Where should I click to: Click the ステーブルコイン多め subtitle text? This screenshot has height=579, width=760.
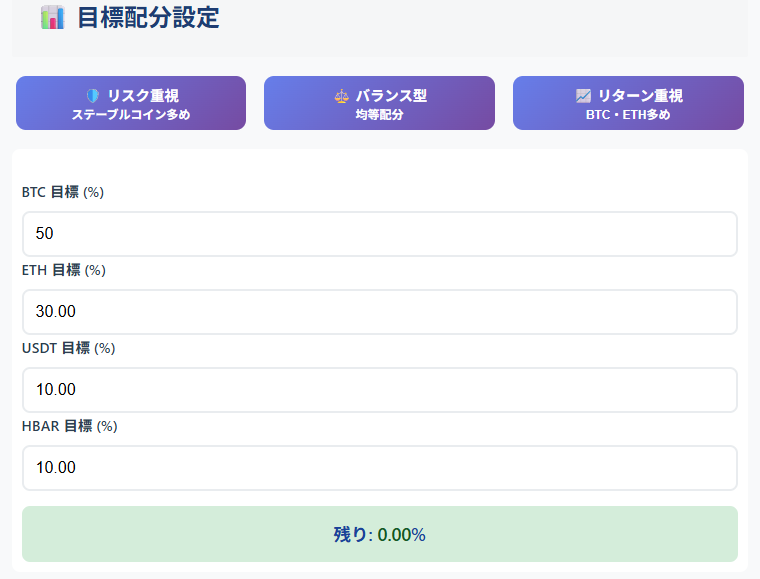click(130, 115)
